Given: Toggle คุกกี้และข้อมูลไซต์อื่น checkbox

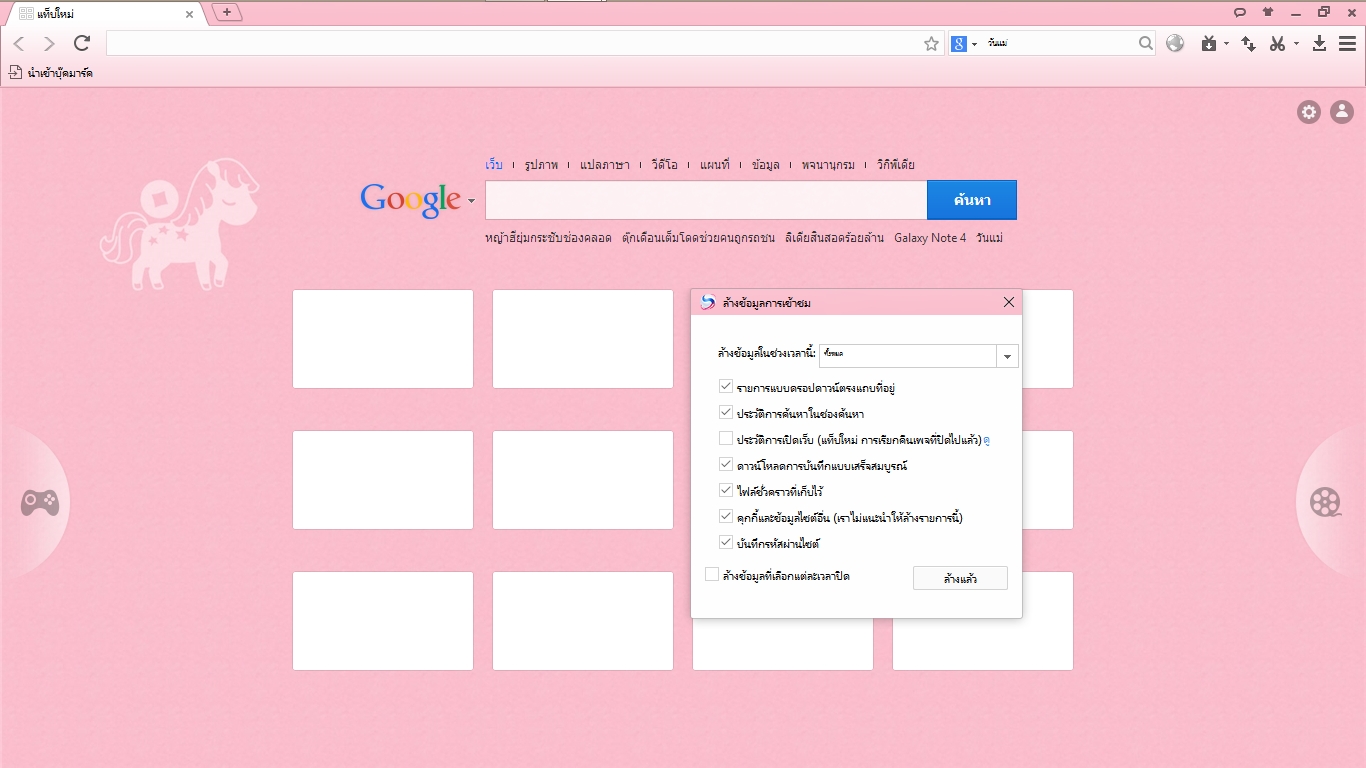Looking at the screenshot, I should (726, 516).
